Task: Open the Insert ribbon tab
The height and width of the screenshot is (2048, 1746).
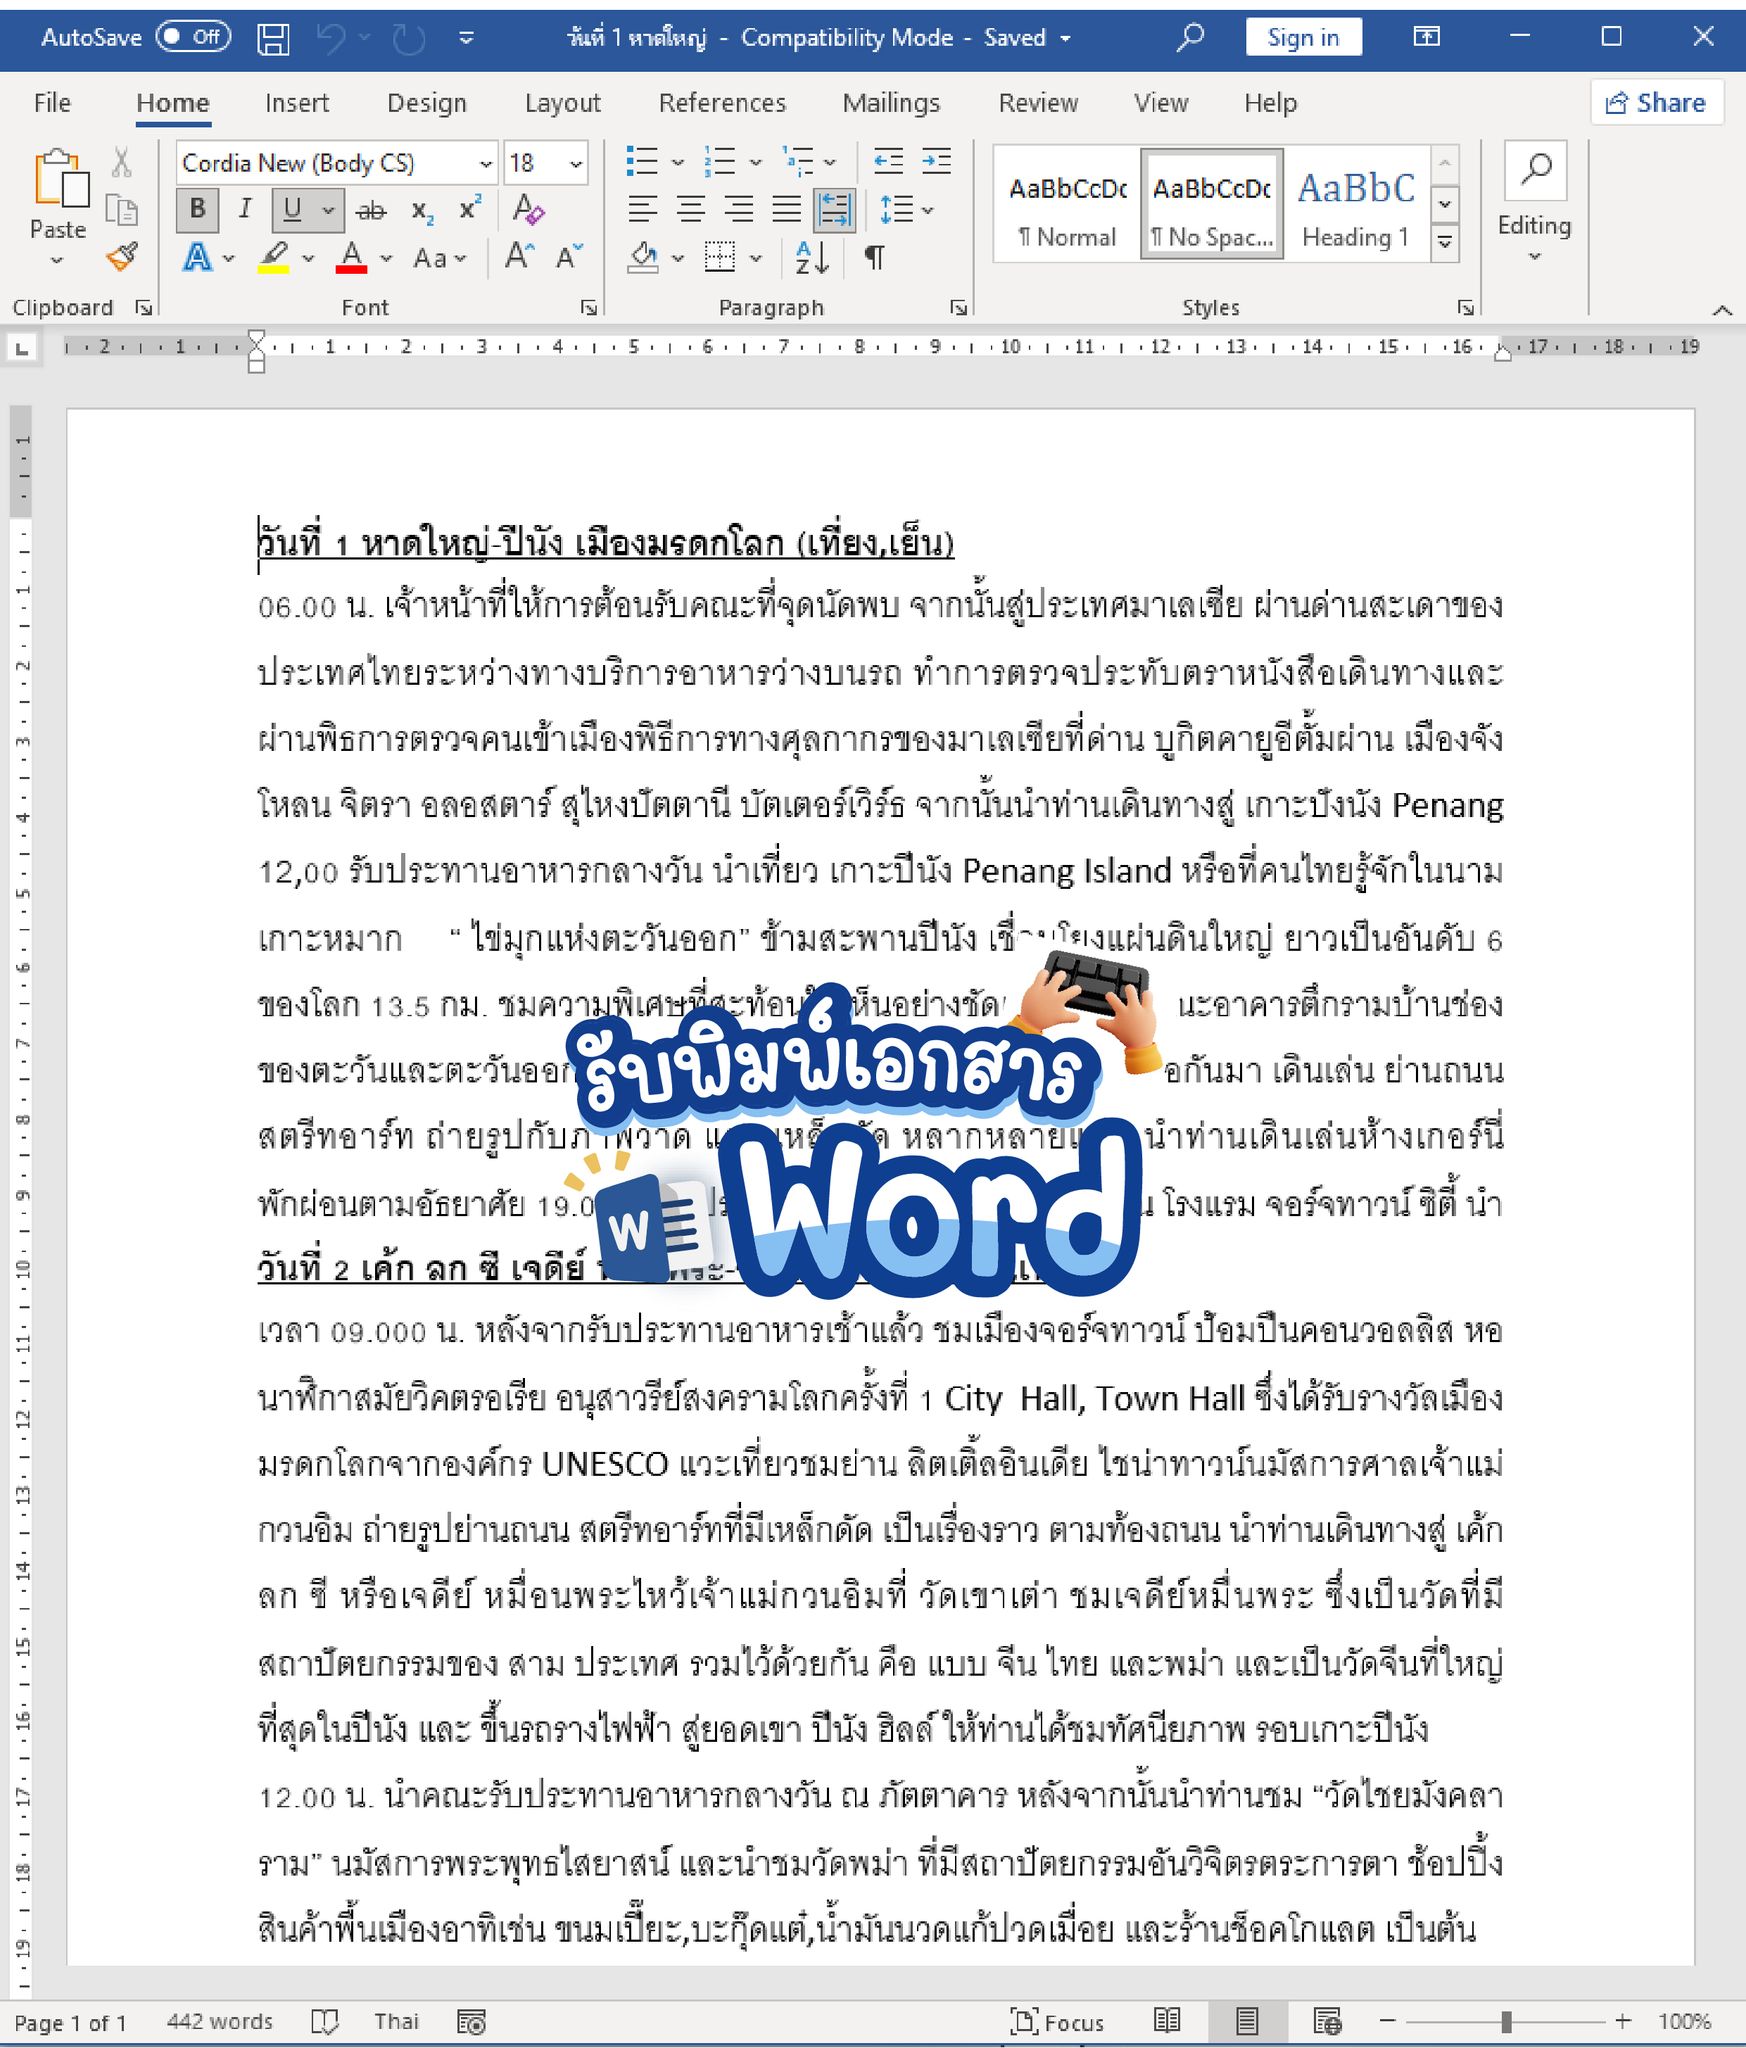Action: pyautogui.click(x=296, y=103)
